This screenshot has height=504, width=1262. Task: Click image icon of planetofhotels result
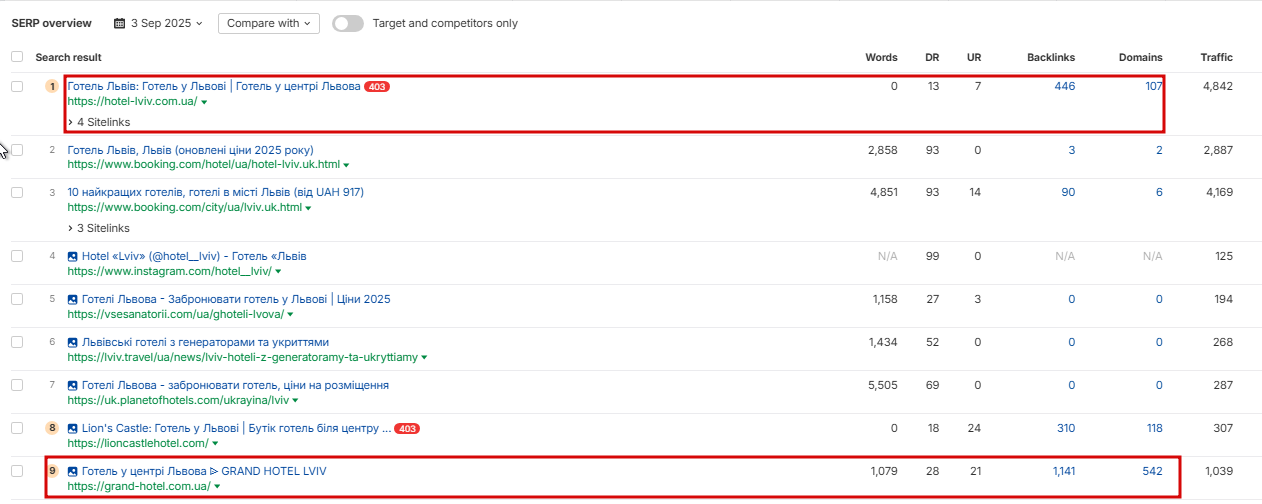72,385
